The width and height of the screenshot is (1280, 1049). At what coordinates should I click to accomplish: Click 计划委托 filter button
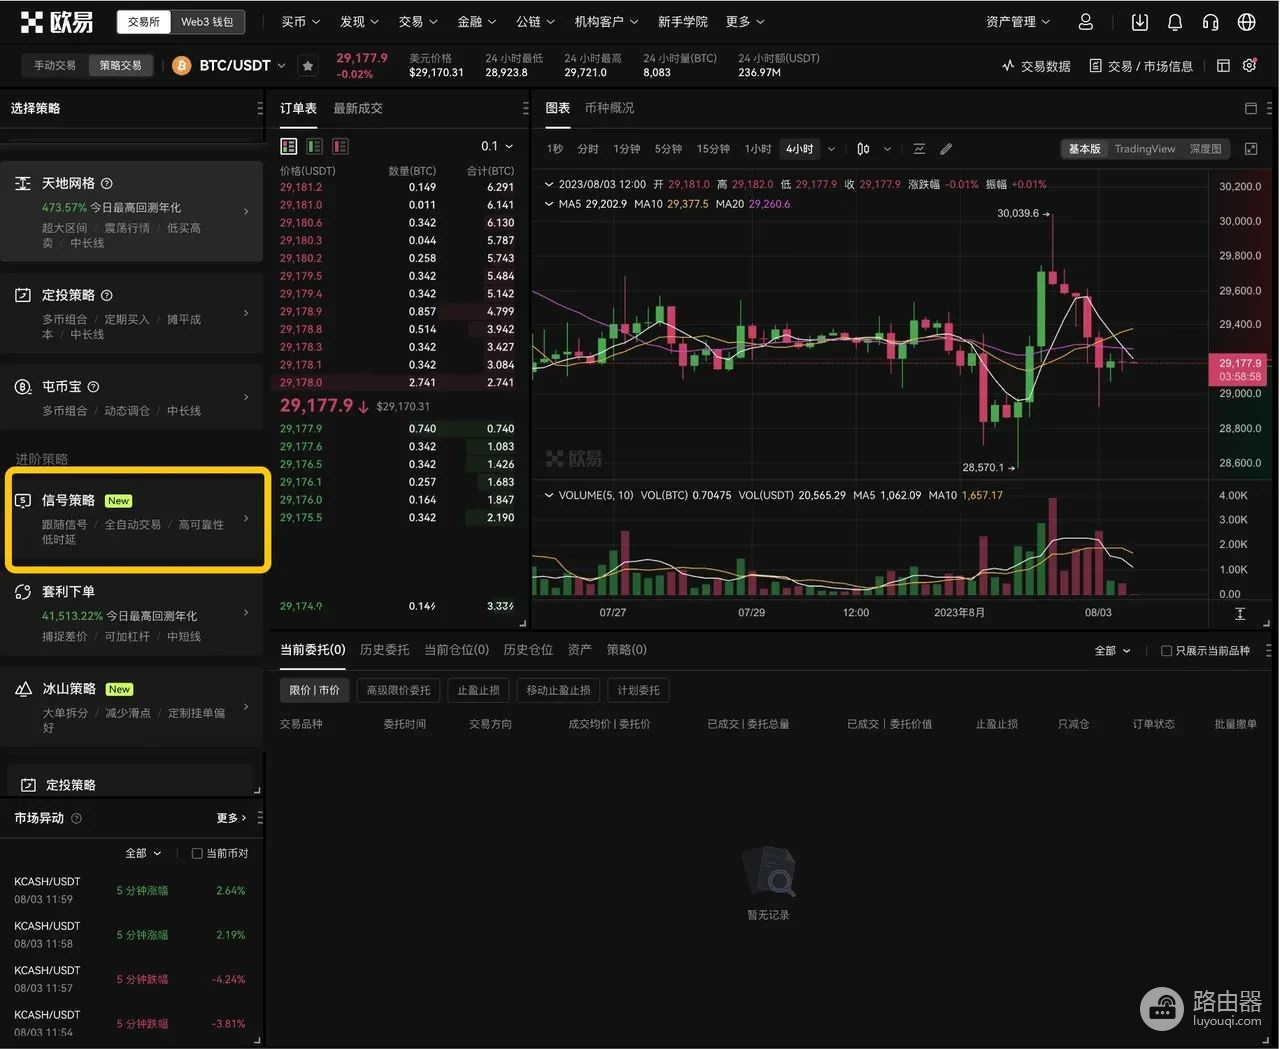tap(638, 690)
